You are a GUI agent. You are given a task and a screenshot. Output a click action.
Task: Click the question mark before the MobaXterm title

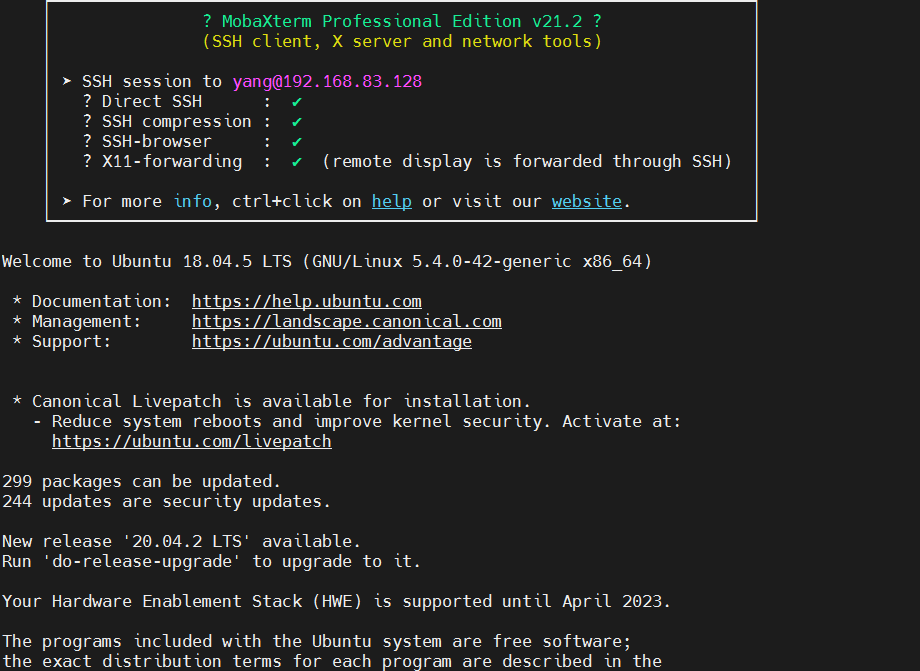pos(207,21)
